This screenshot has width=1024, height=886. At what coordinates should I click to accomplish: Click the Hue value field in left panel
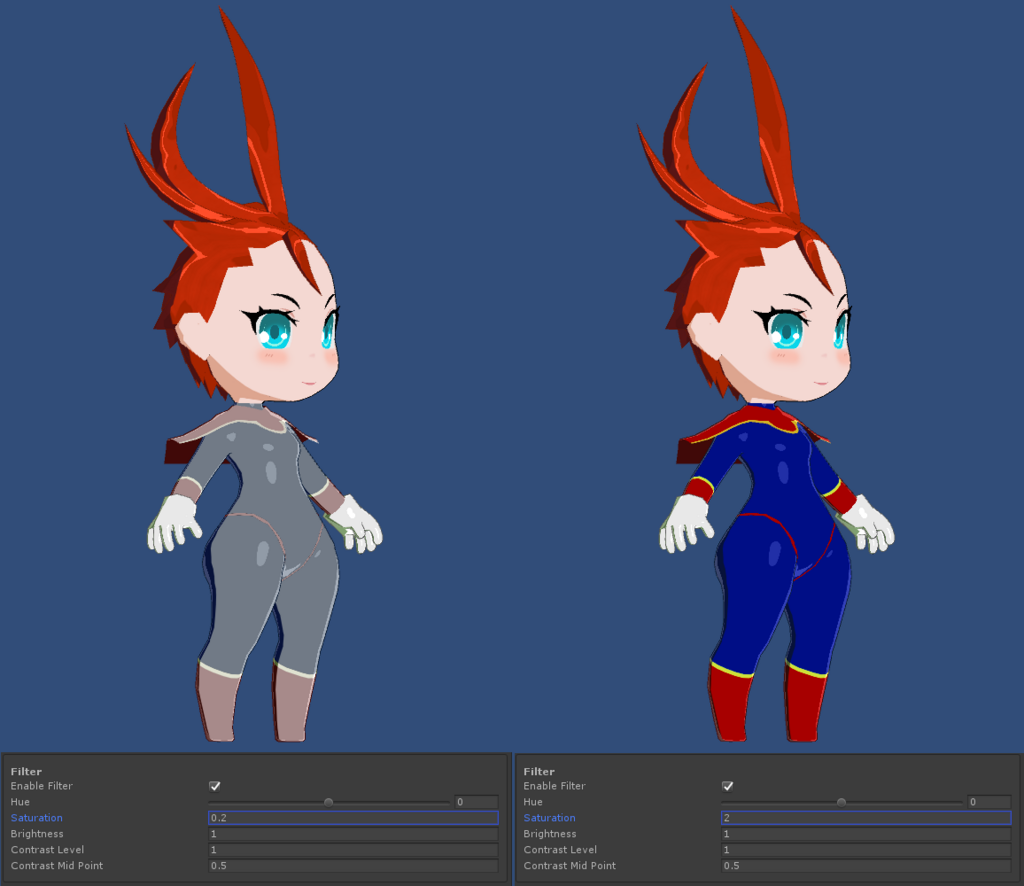pyautogui.click(x=477, y=802)
